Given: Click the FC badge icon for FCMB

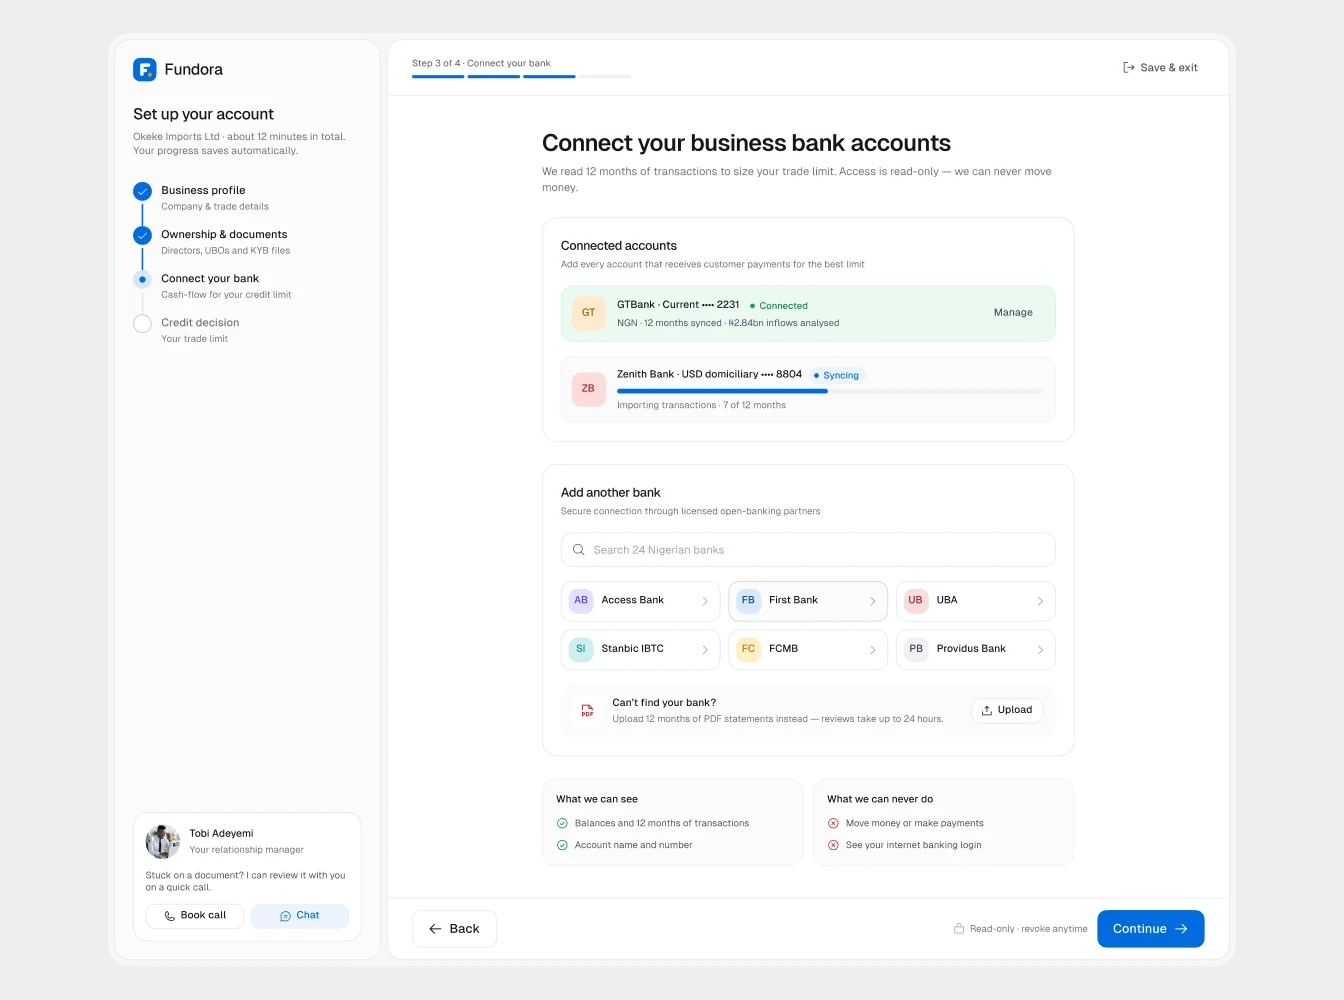Looking at the screenshot, I should click(748, 649).
